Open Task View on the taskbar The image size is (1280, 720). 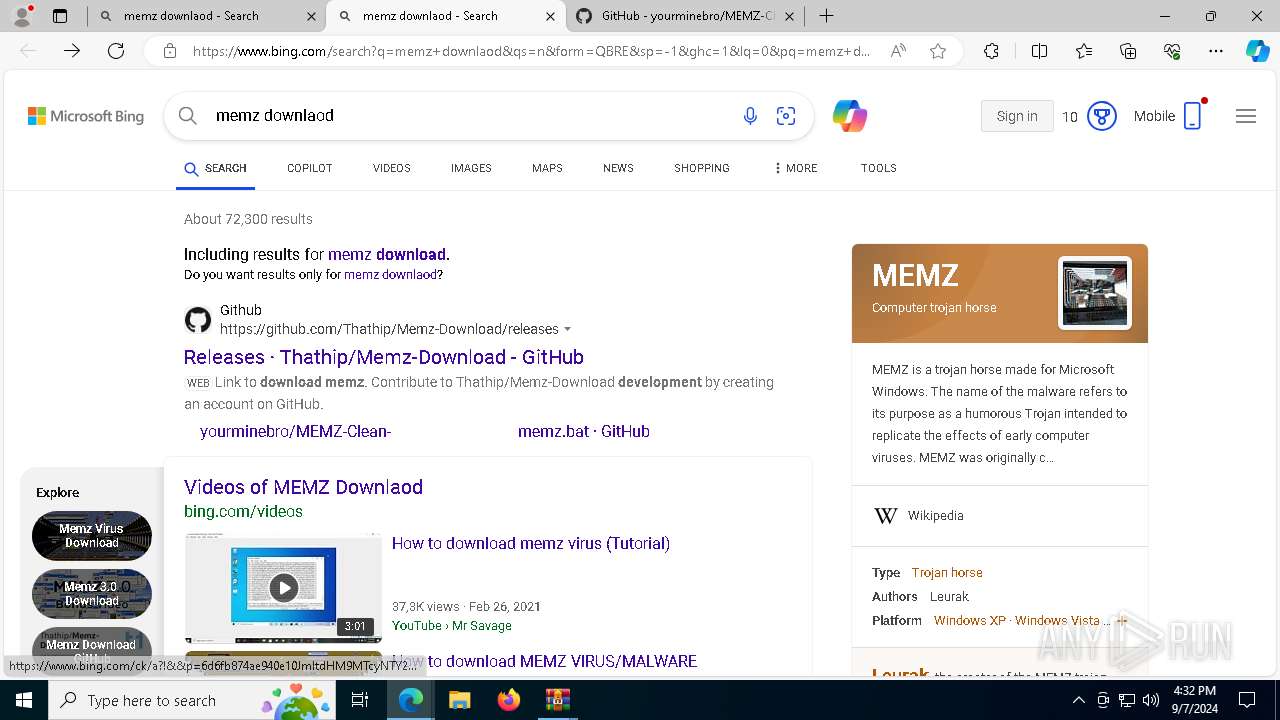pyautogui.click(x=362, y=700)
